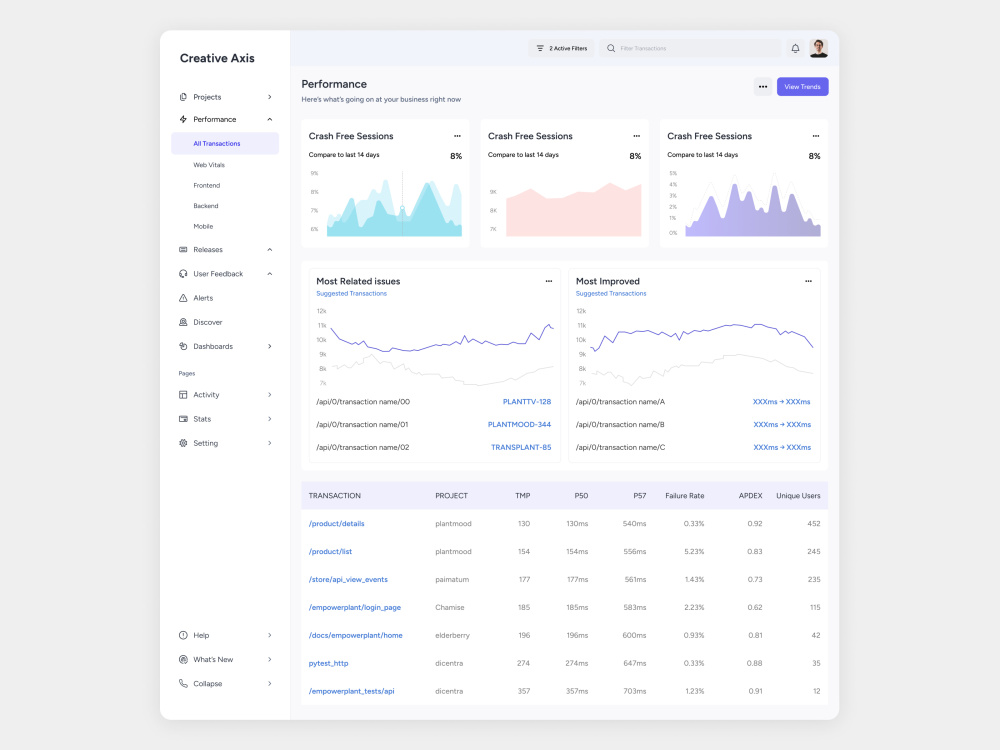Expand the Setting section

(x=267, y=443)
